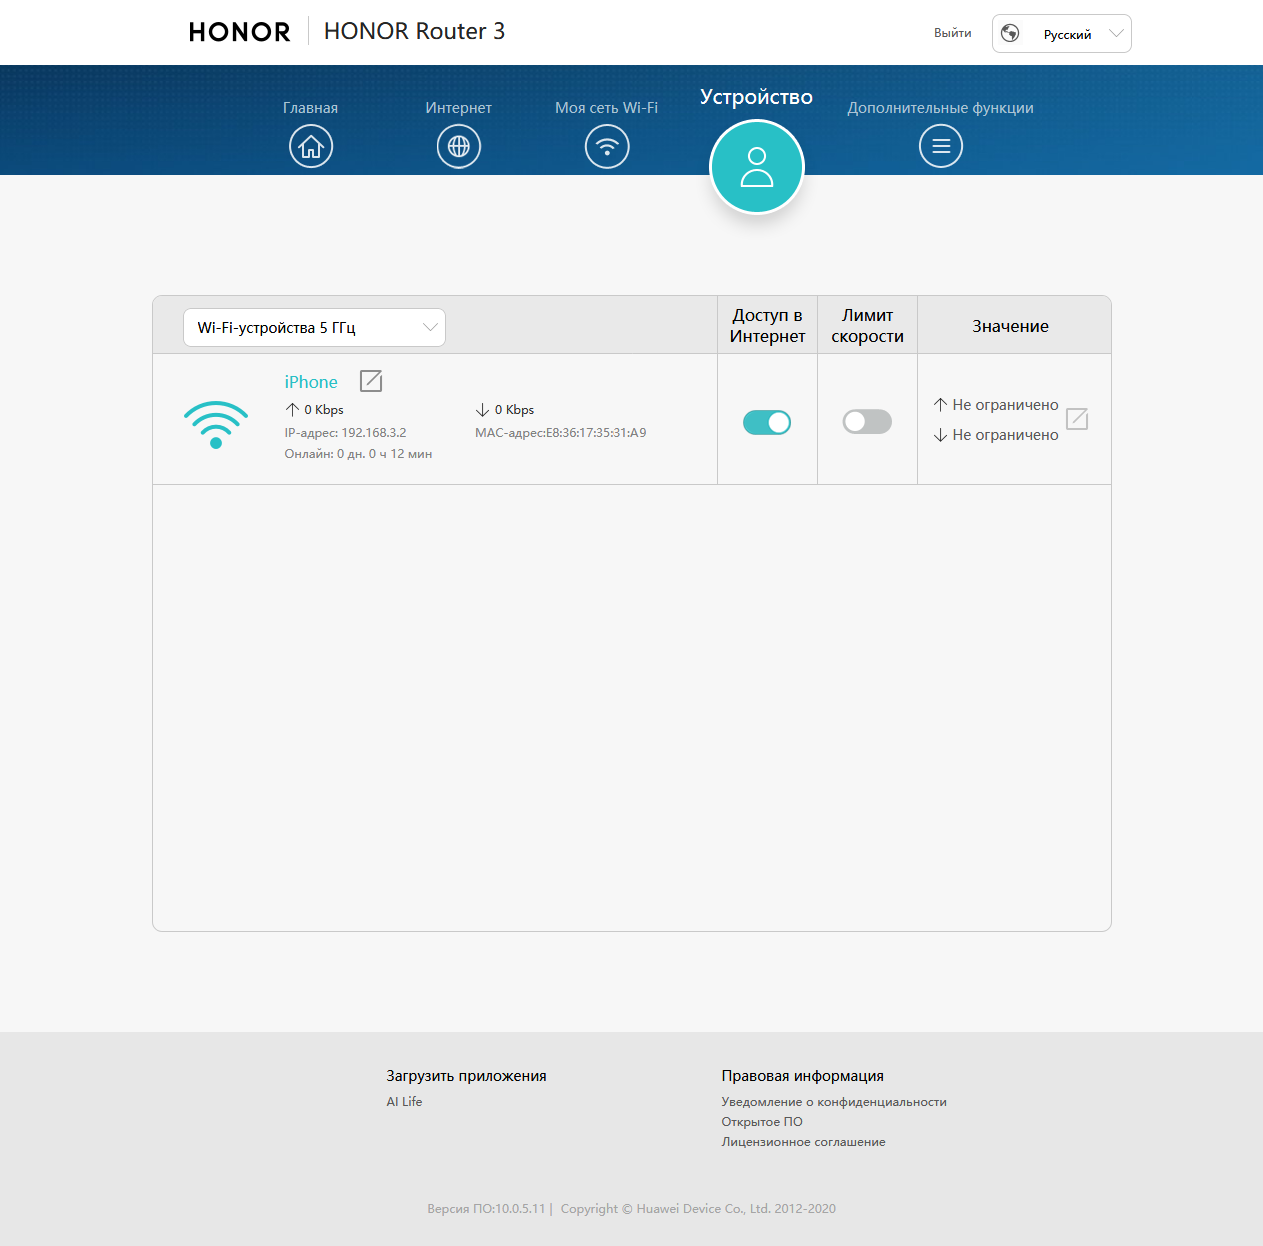
Task: Disable internet access for iPhone
Action: point(767,422)
